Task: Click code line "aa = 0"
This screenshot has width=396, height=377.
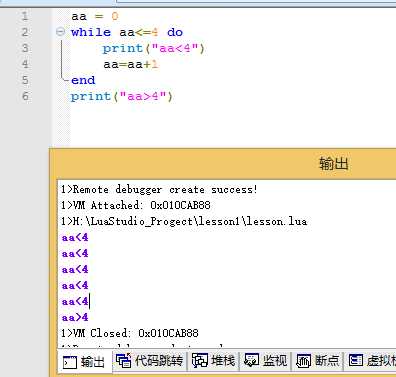Action: (95, 16)
